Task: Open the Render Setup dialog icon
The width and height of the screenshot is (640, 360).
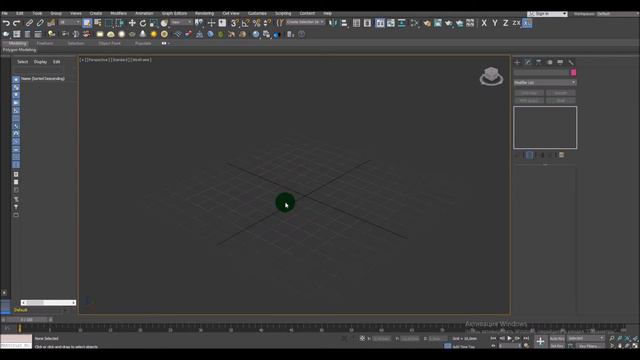Action: tap(427, 23)
